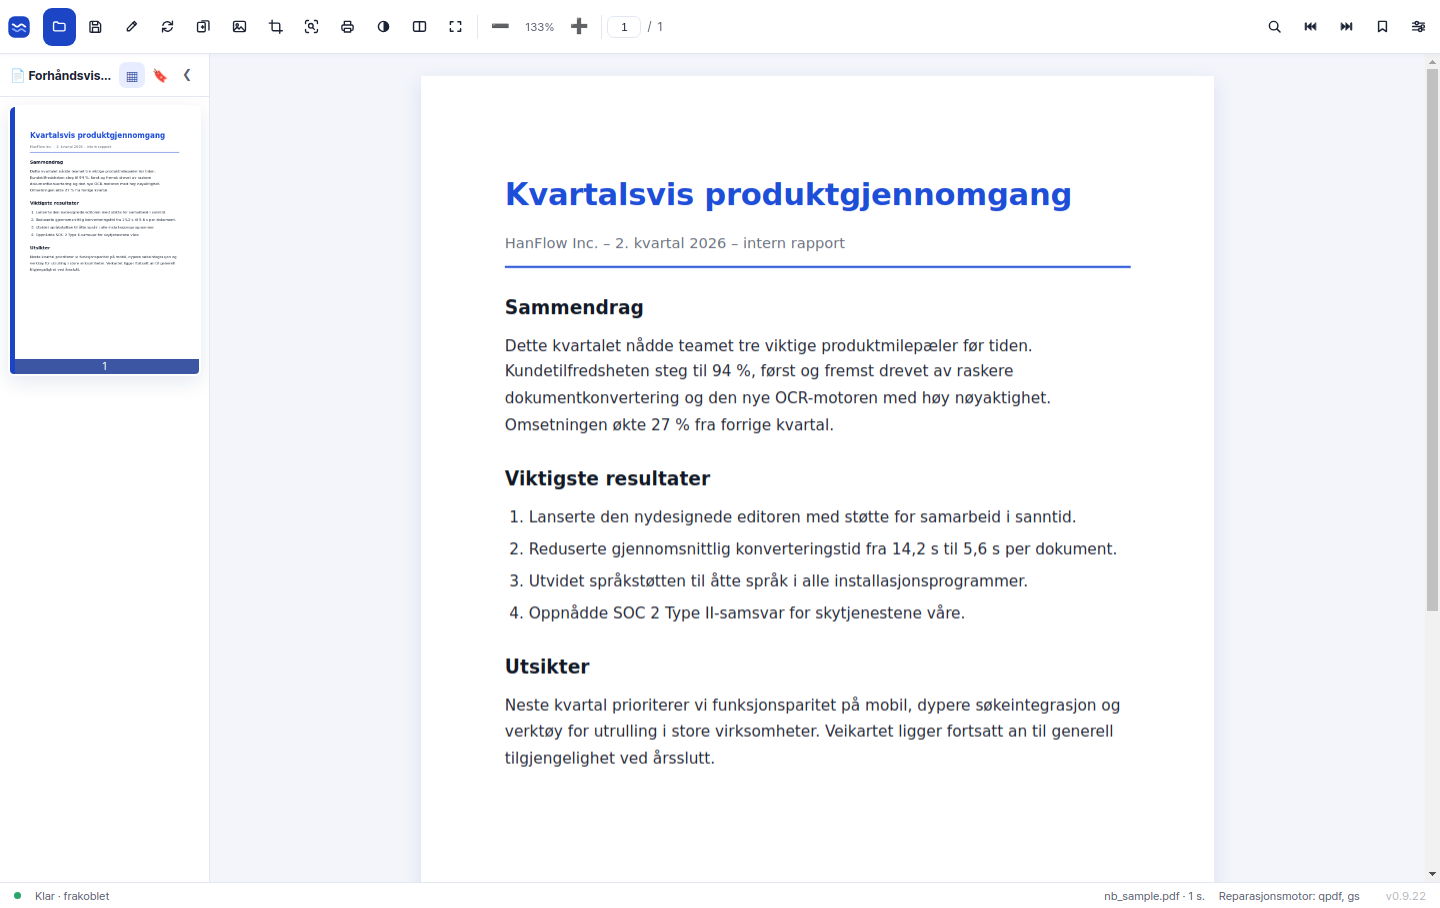The width and height of the screenshot is (1440, 908).
Task: Open a file with the folder icon
Action: tap(59, 27)
